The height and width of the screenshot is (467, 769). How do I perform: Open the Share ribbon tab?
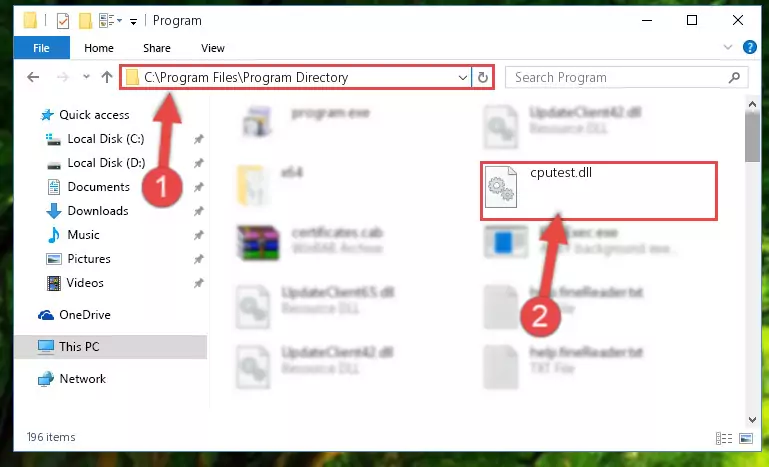pyautogui.click(x=157, y=48)
